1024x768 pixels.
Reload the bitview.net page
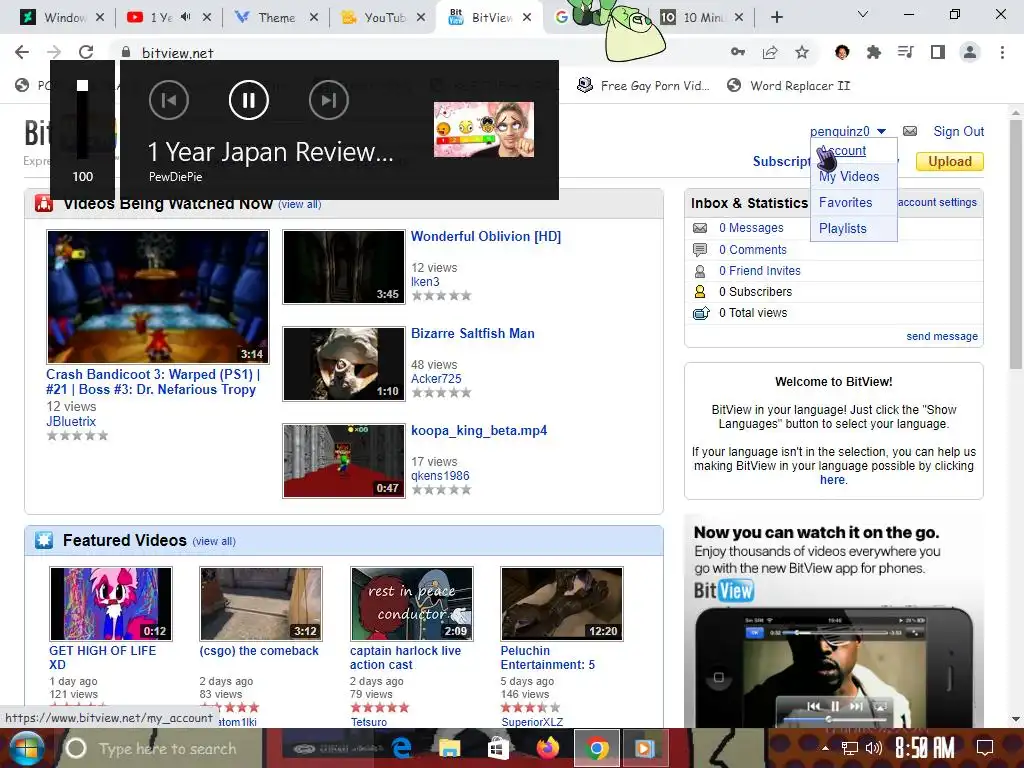coord(86,52)
